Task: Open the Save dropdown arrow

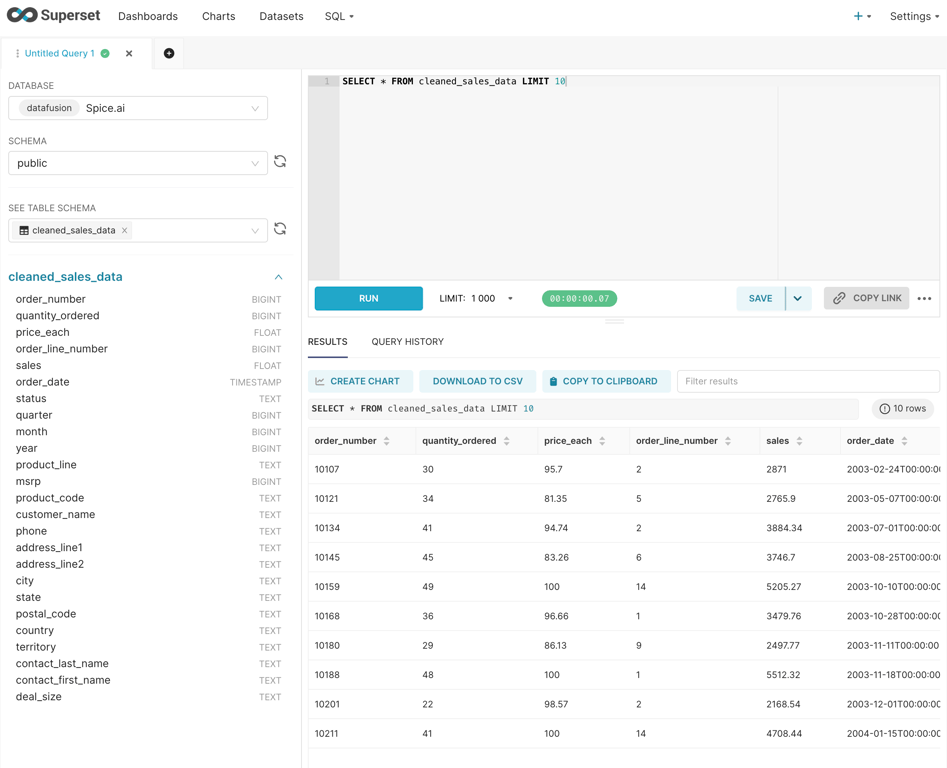Action: [798, 298]
